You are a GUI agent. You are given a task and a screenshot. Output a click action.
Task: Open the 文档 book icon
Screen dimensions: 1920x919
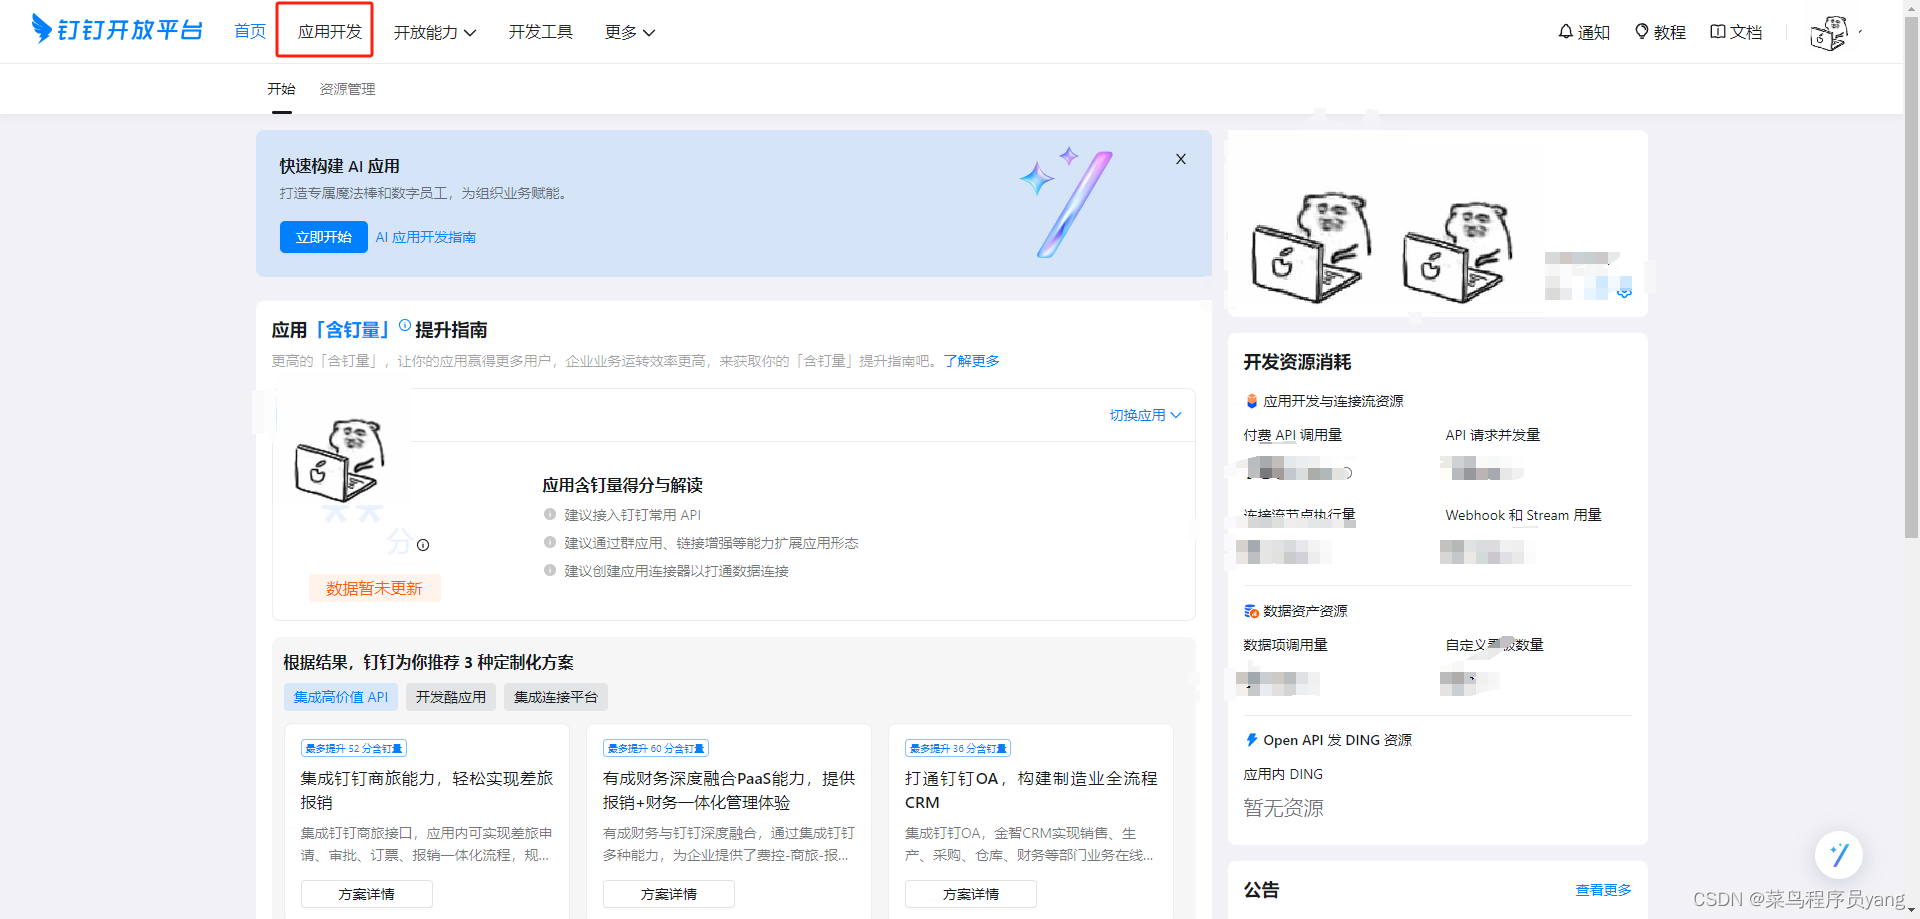1718,32
